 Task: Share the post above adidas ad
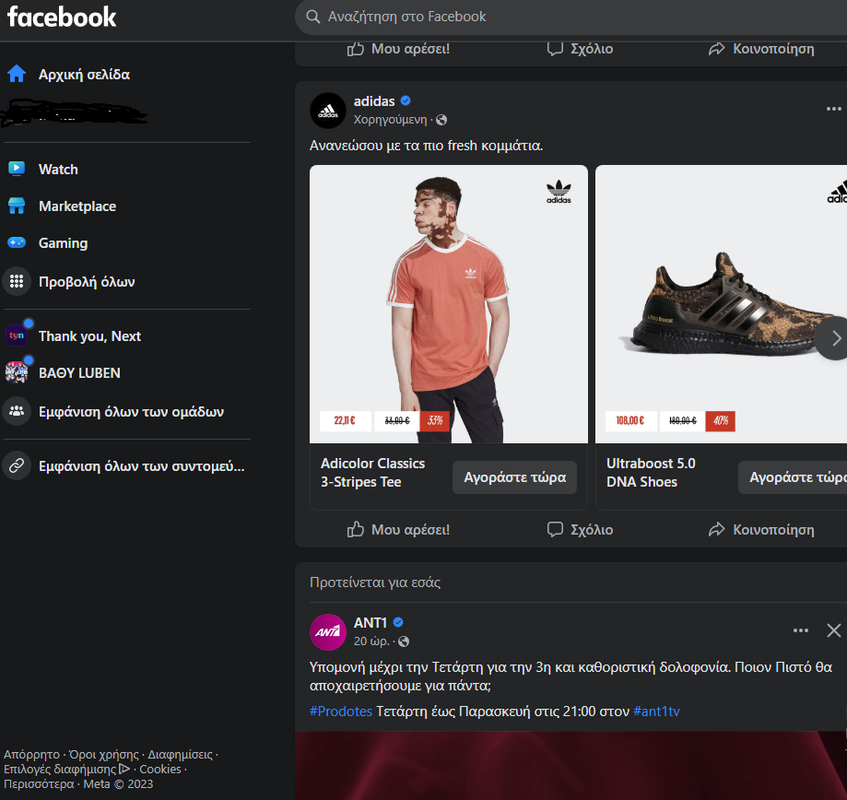click(x=761, y=49)
